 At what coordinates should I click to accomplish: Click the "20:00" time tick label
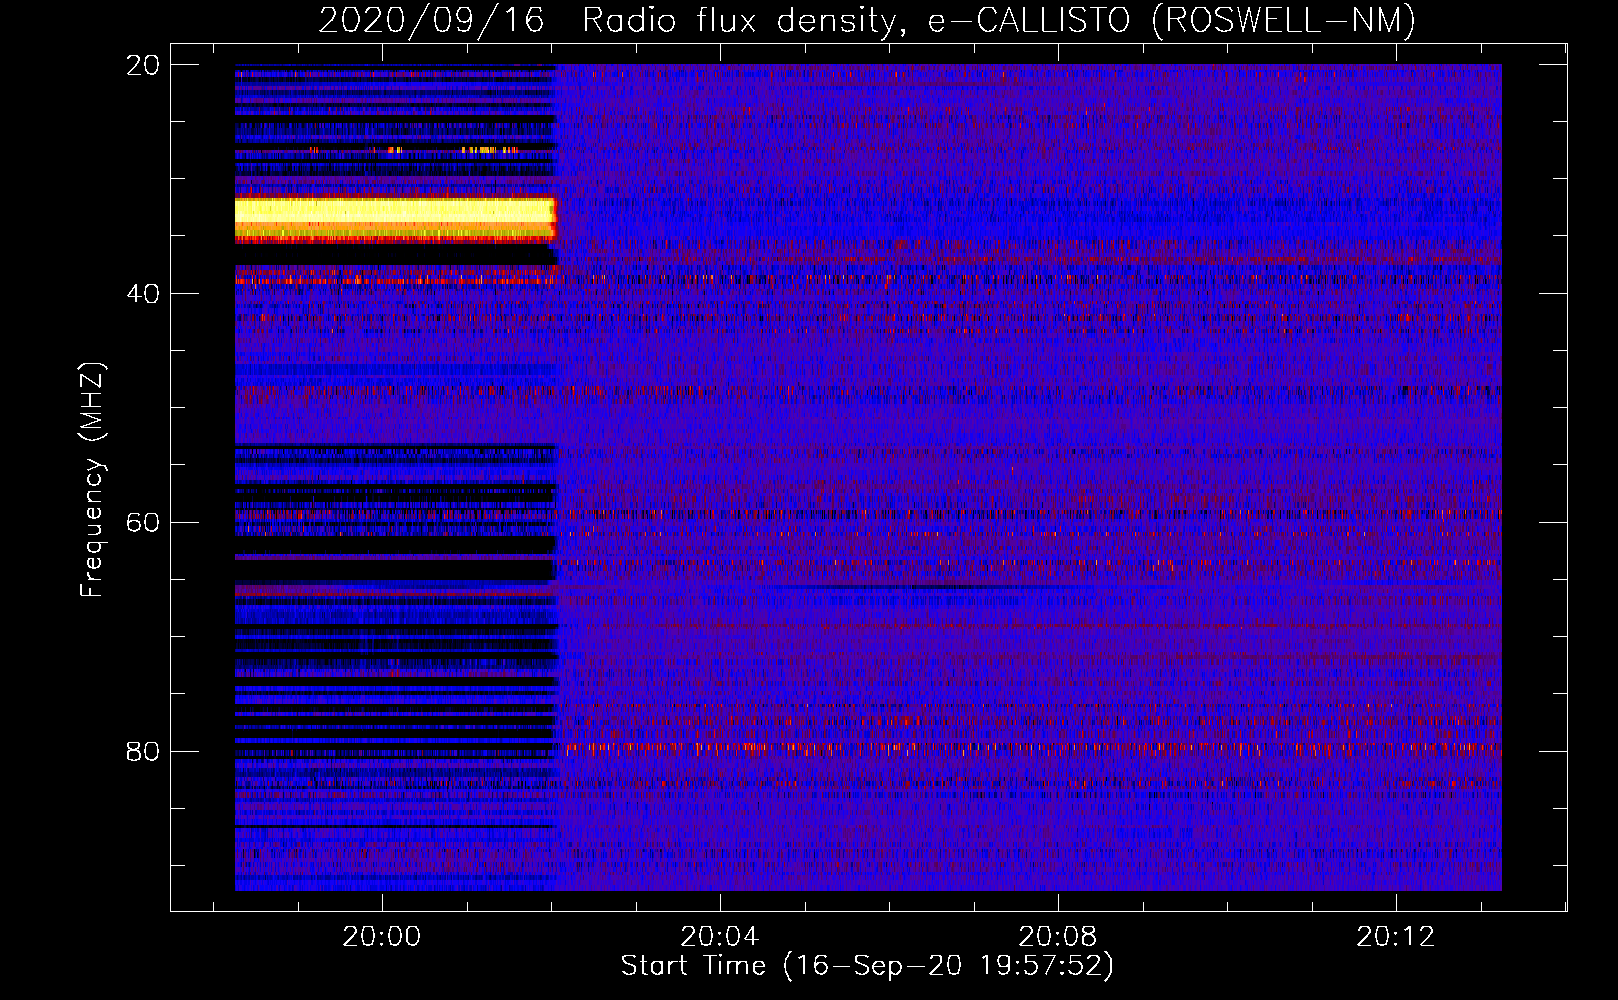(382, 937)
